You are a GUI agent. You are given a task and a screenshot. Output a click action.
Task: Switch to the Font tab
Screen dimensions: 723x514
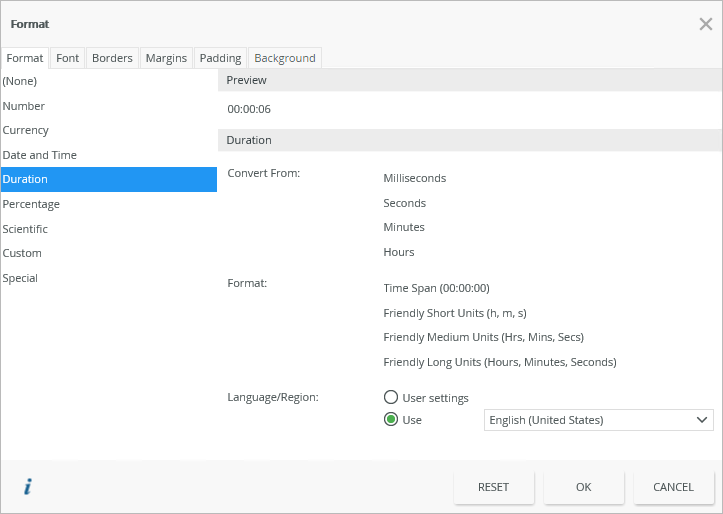click(68, 58)
